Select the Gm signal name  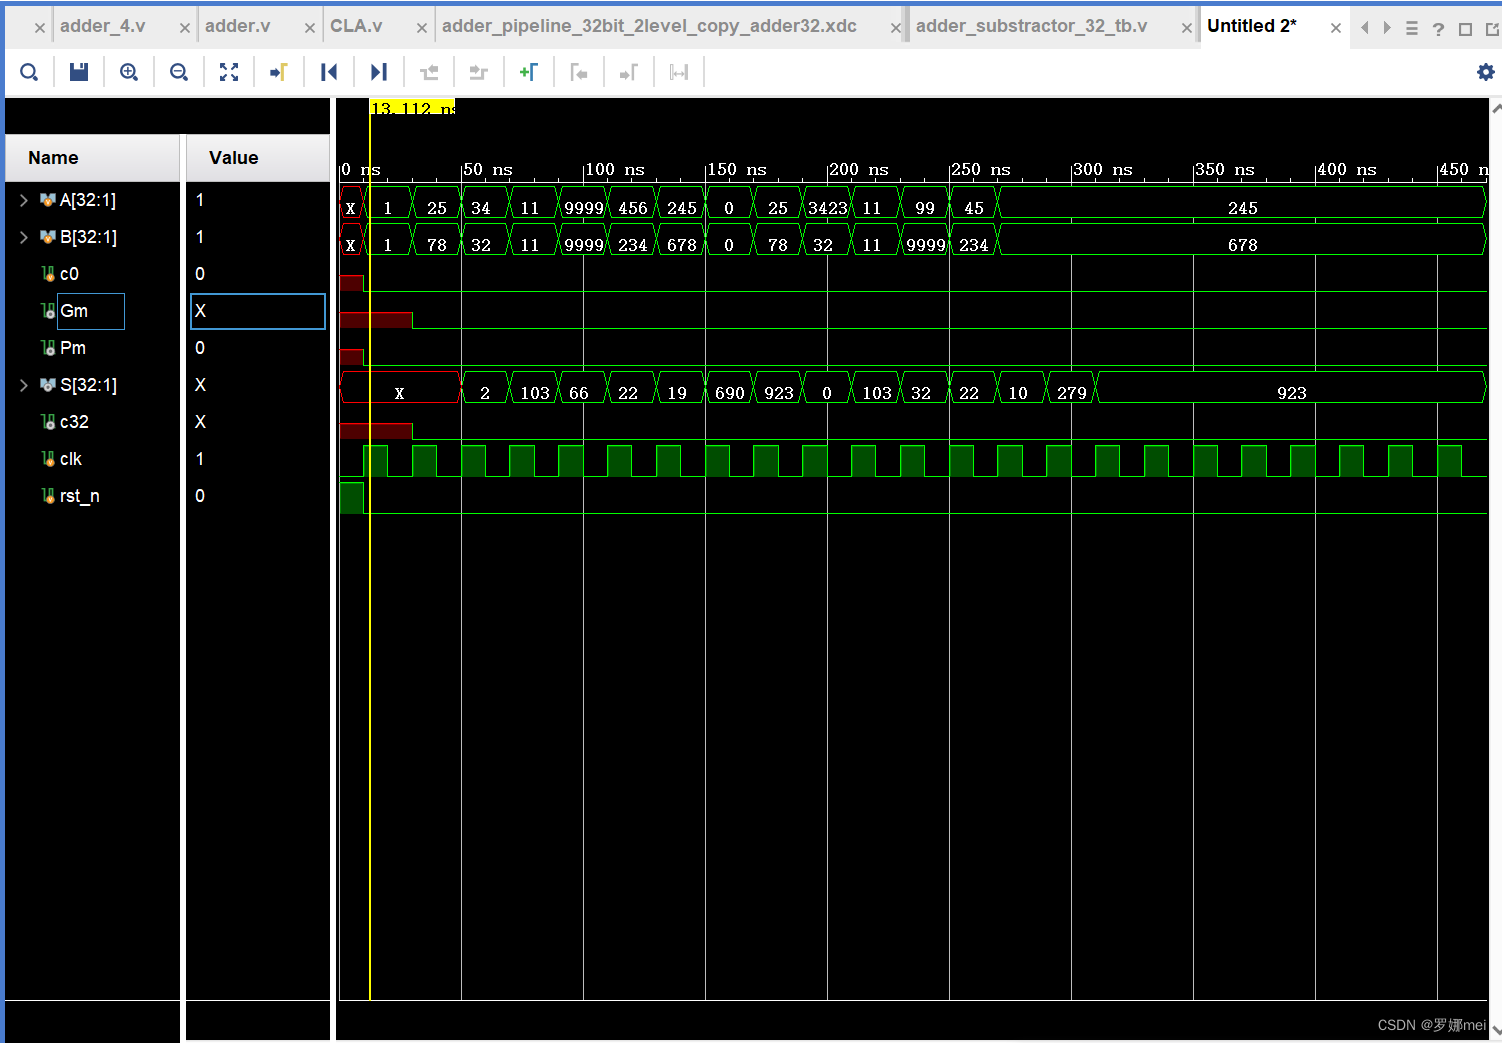pyautogui.click(x=74, y=311)
